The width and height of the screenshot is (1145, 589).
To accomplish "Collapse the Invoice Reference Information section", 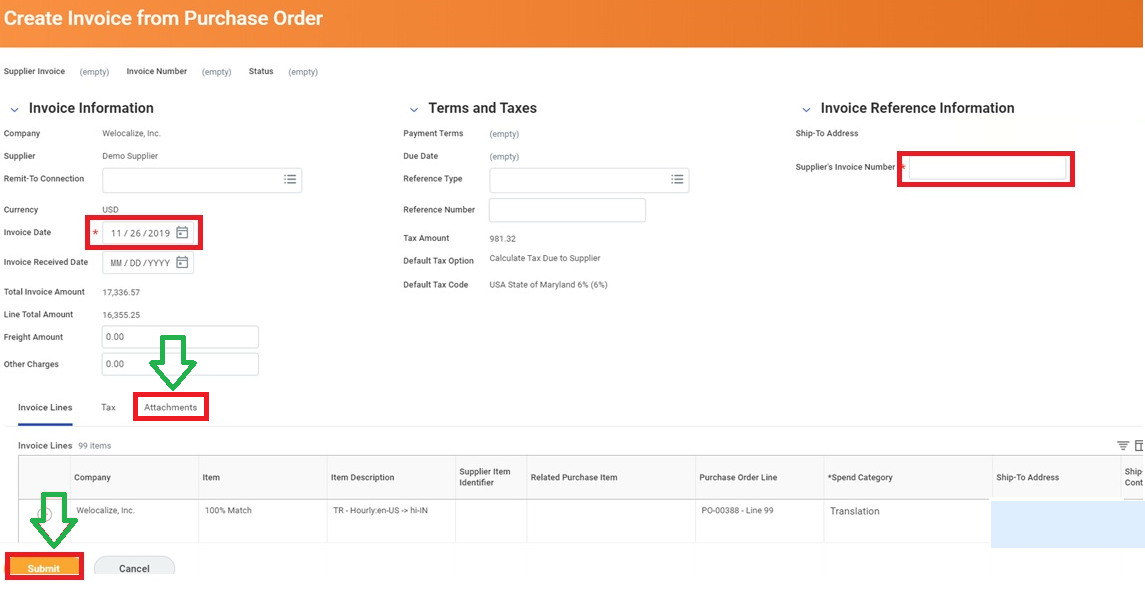I will tap(806, 108).
